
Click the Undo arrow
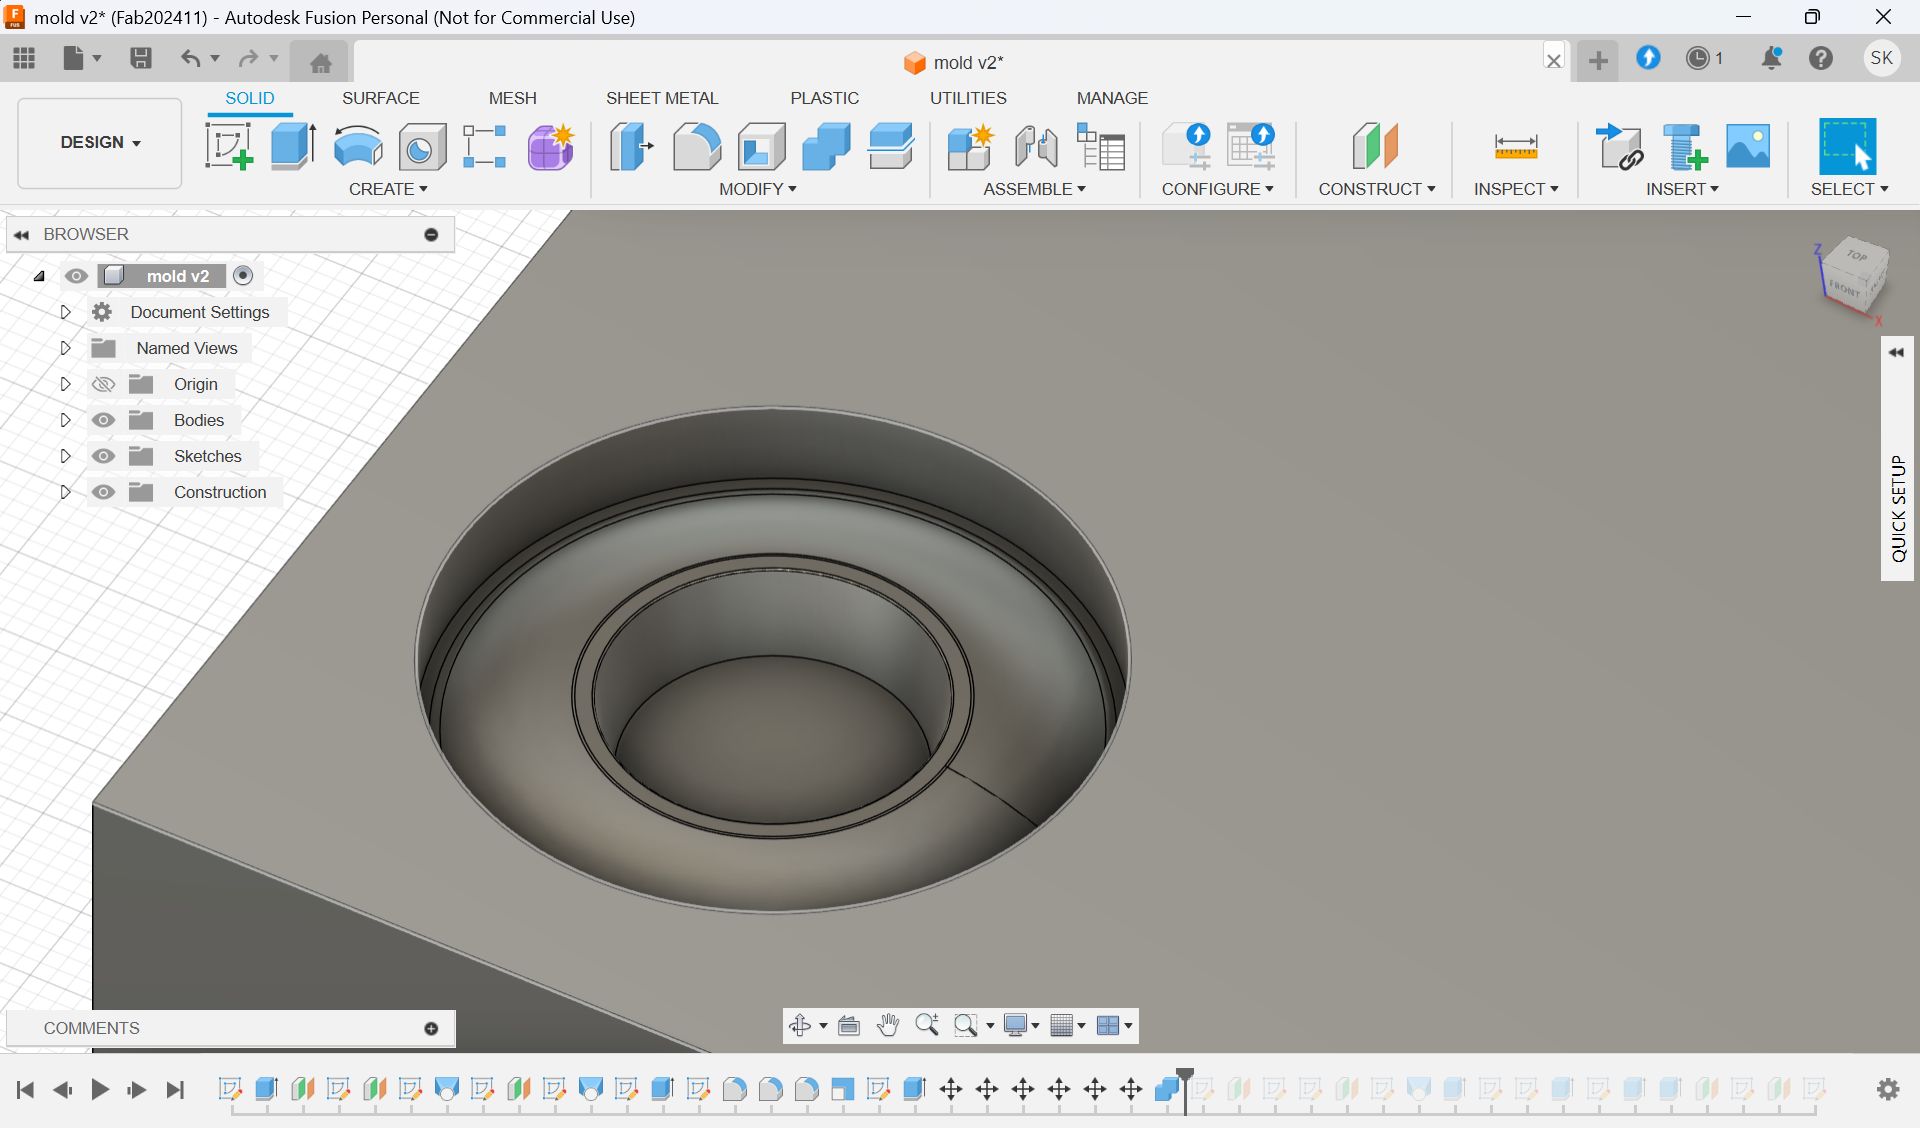[189, 58]
